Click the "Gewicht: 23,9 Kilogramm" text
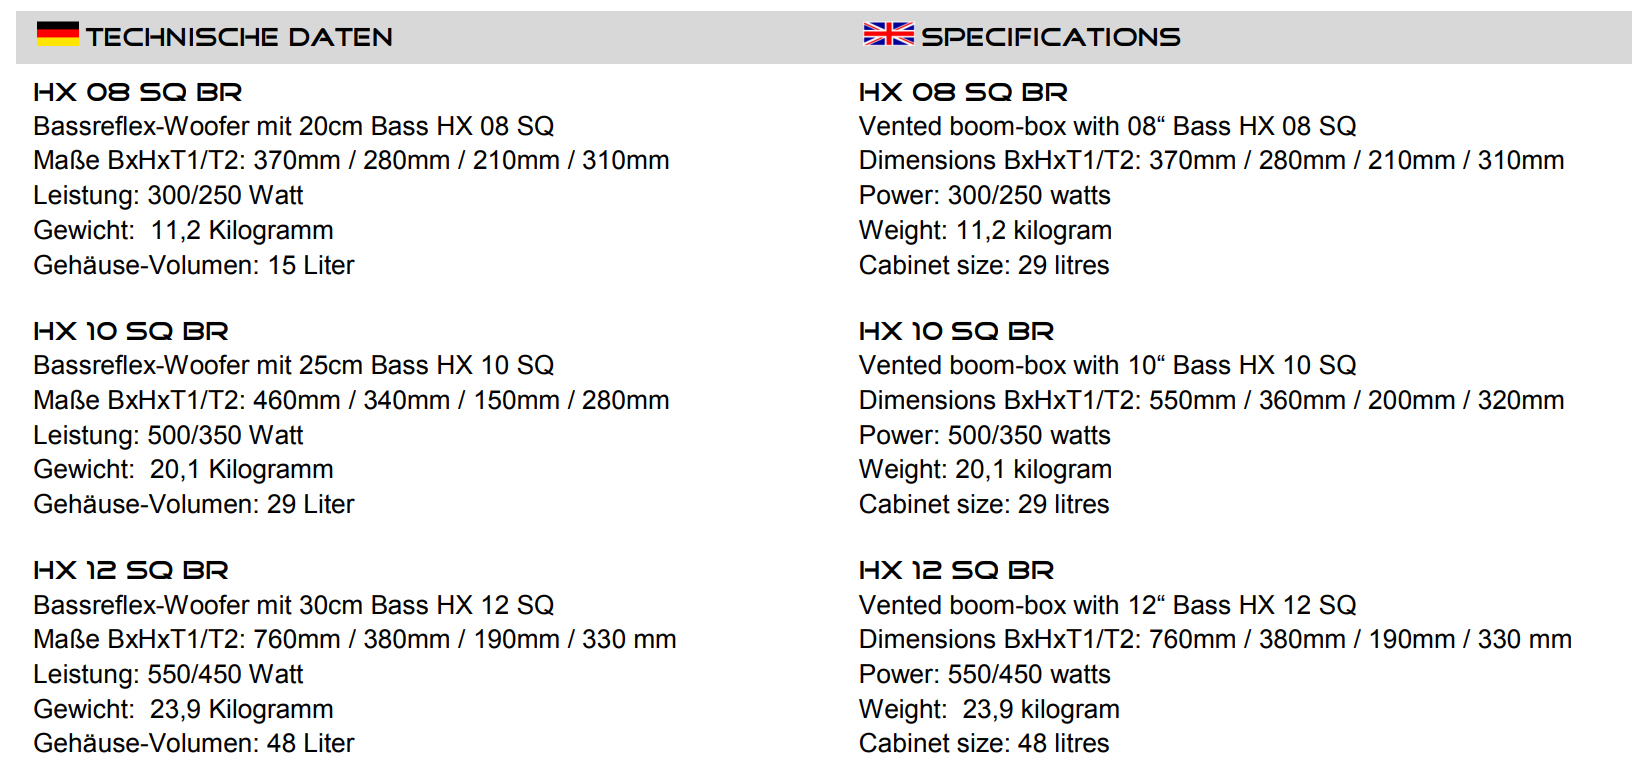Viewport: 1647px width, 767px height. (x=183, y=709)
